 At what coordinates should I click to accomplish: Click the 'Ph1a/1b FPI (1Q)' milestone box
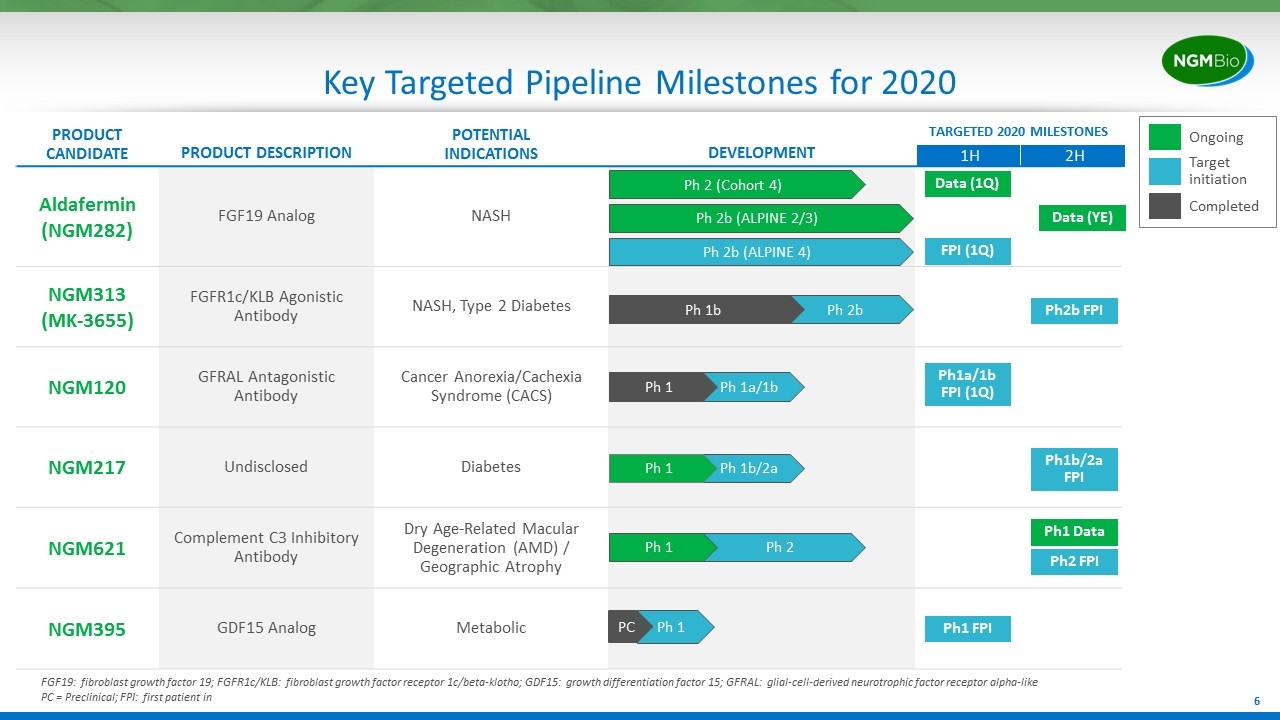967,384
